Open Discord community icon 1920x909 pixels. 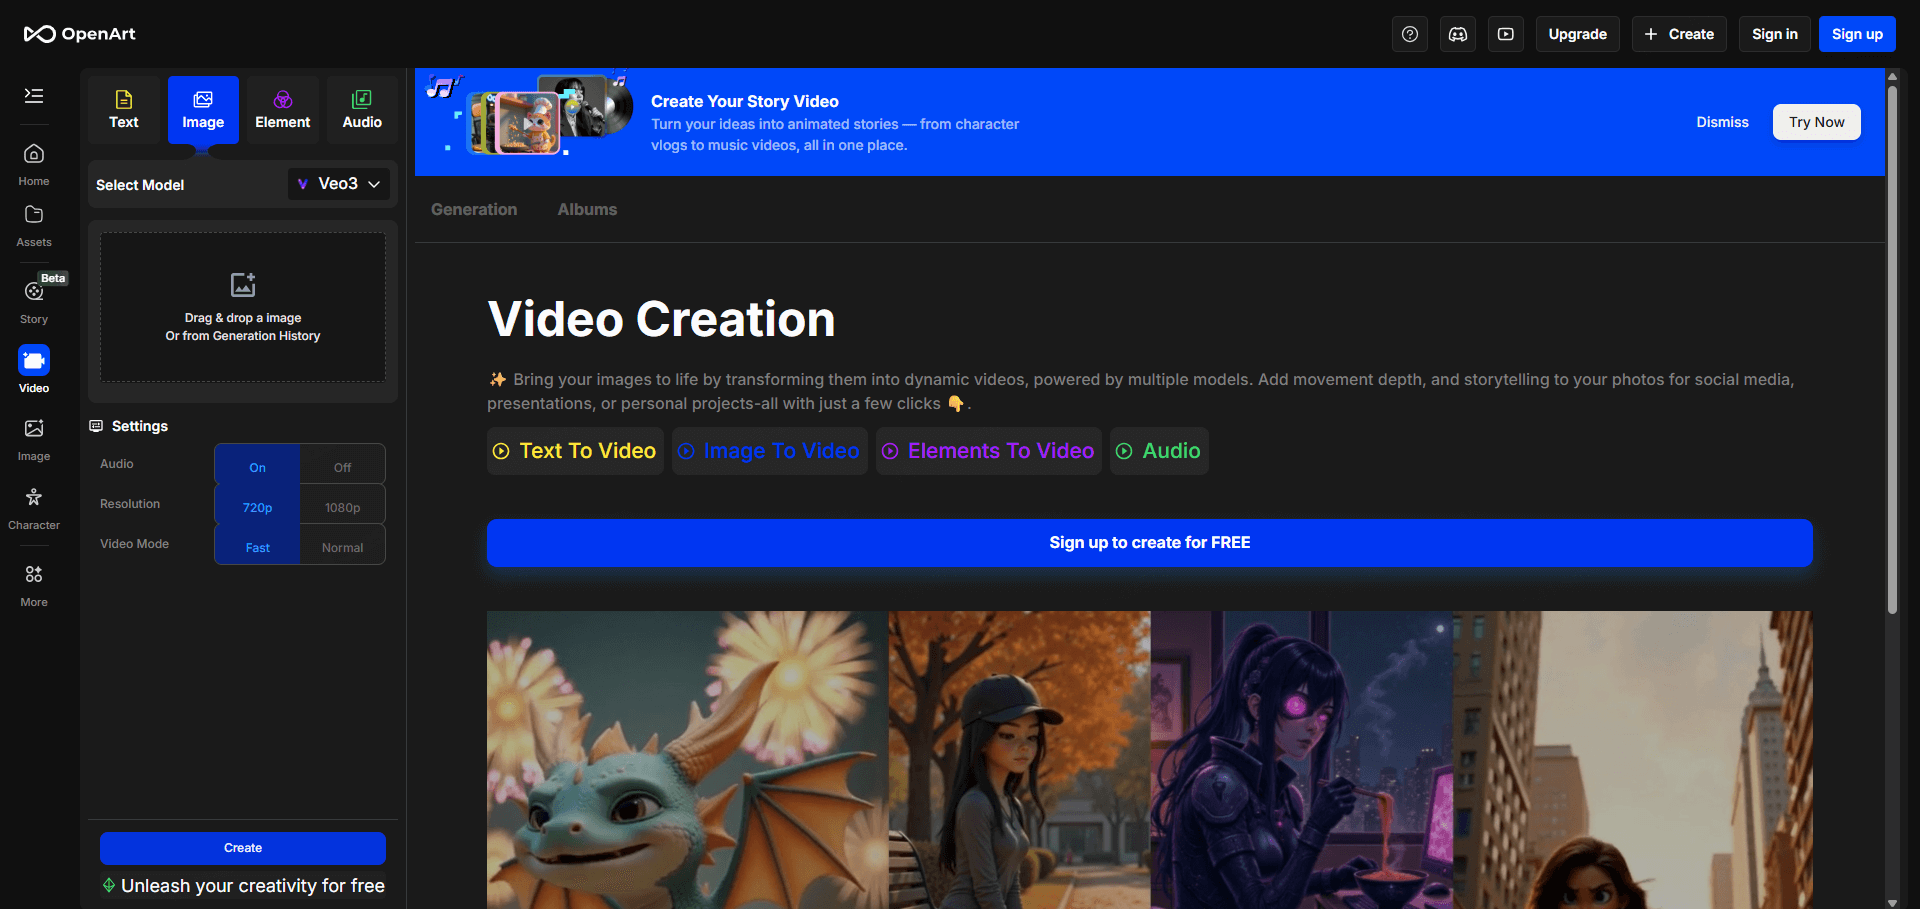[x=1458, y=34]
